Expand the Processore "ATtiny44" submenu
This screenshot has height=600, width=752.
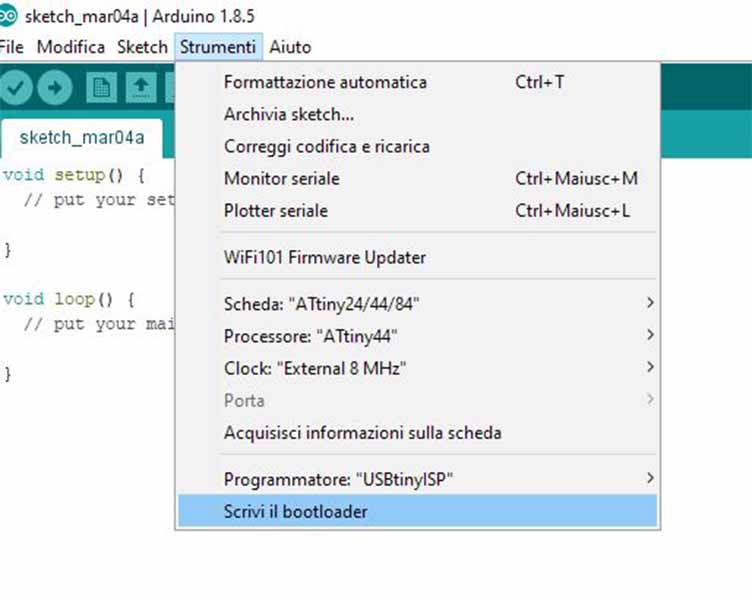coord(417,336)
